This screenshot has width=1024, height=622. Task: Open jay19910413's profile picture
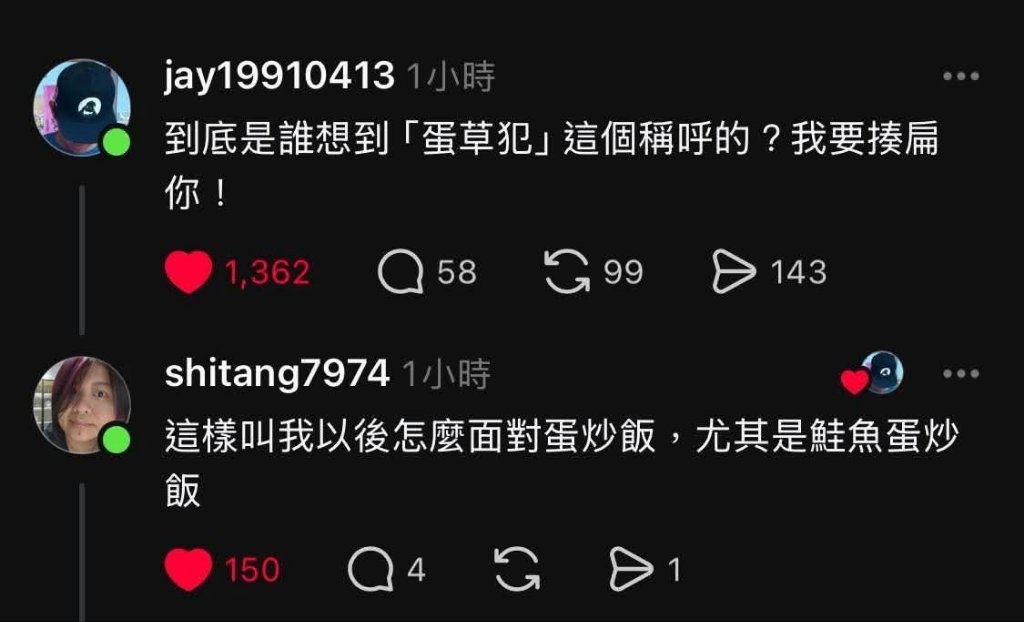click(x=82, y=108)
